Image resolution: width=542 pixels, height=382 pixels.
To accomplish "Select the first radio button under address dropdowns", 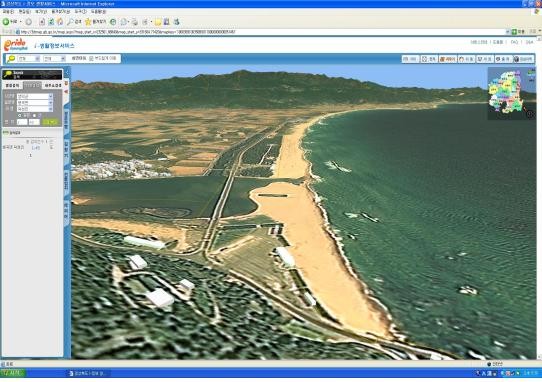I will (19, 115).
